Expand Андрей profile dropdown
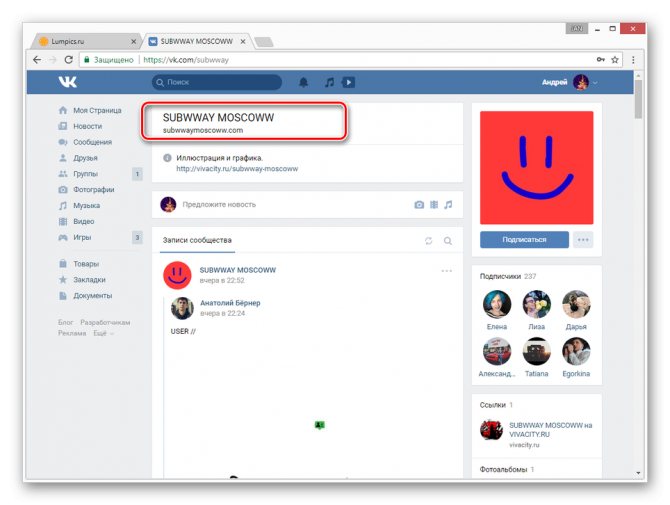Viewport: 670px width, 505px height. (x=569, y=82)
